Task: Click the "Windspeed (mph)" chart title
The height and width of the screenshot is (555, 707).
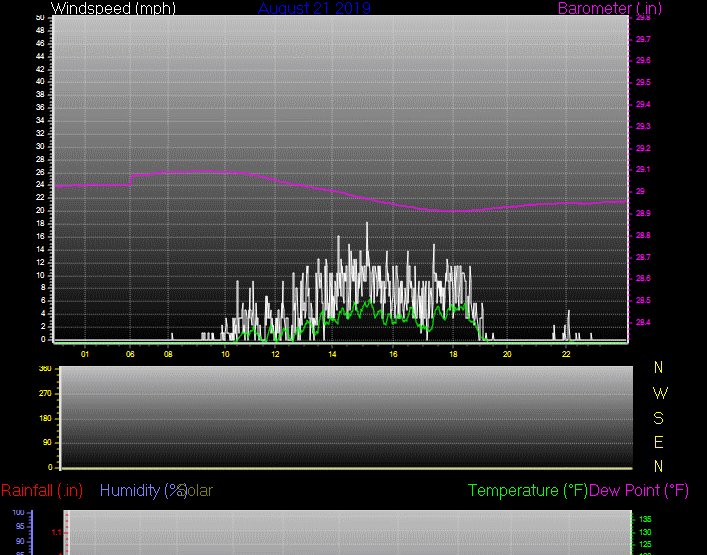Action: tap(113, 8)
